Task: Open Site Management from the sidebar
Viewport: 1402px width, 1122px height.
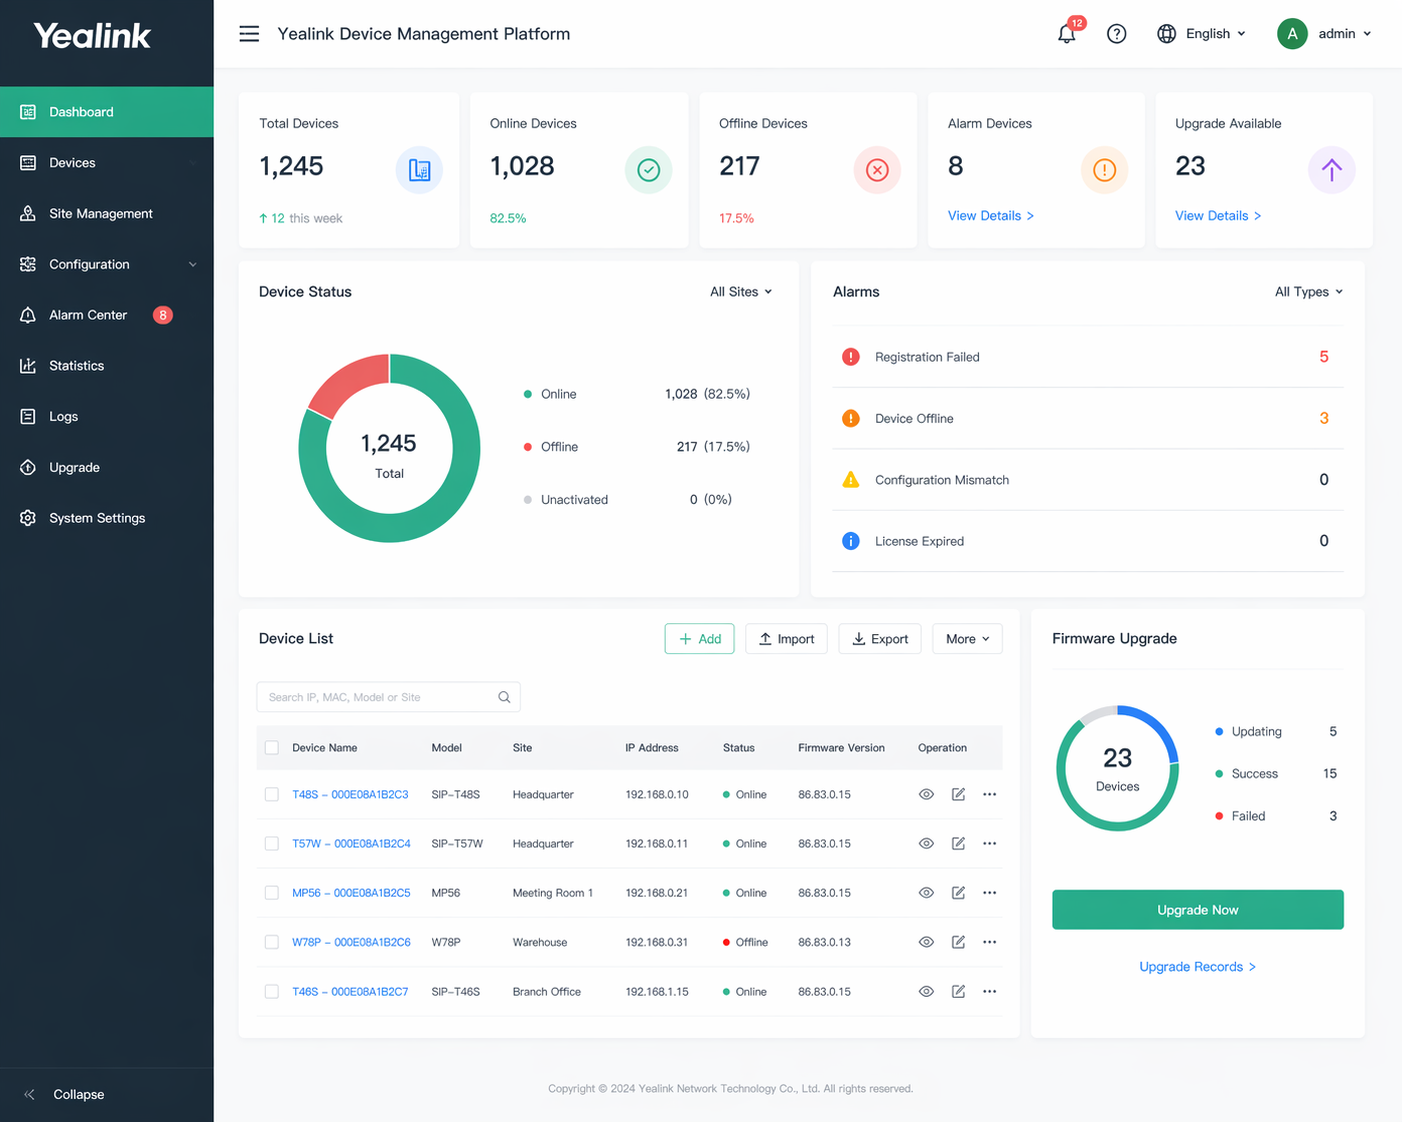Action: point(100,214)
